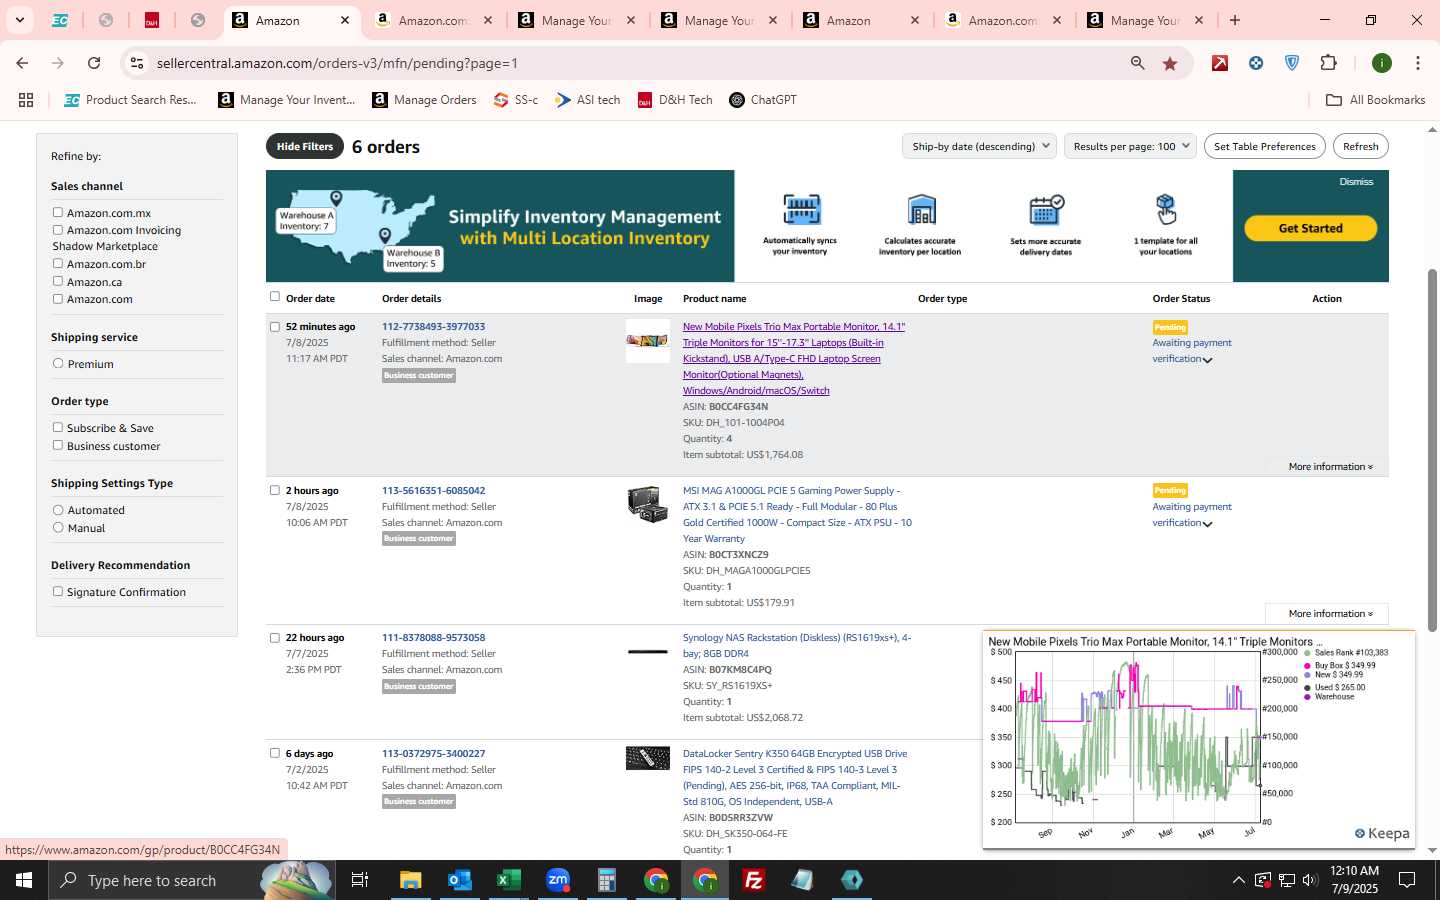The width and height of the screenshot is (1440, 900).
Task: Select the Automated shipping settings radio
Action: click(58, 510)
